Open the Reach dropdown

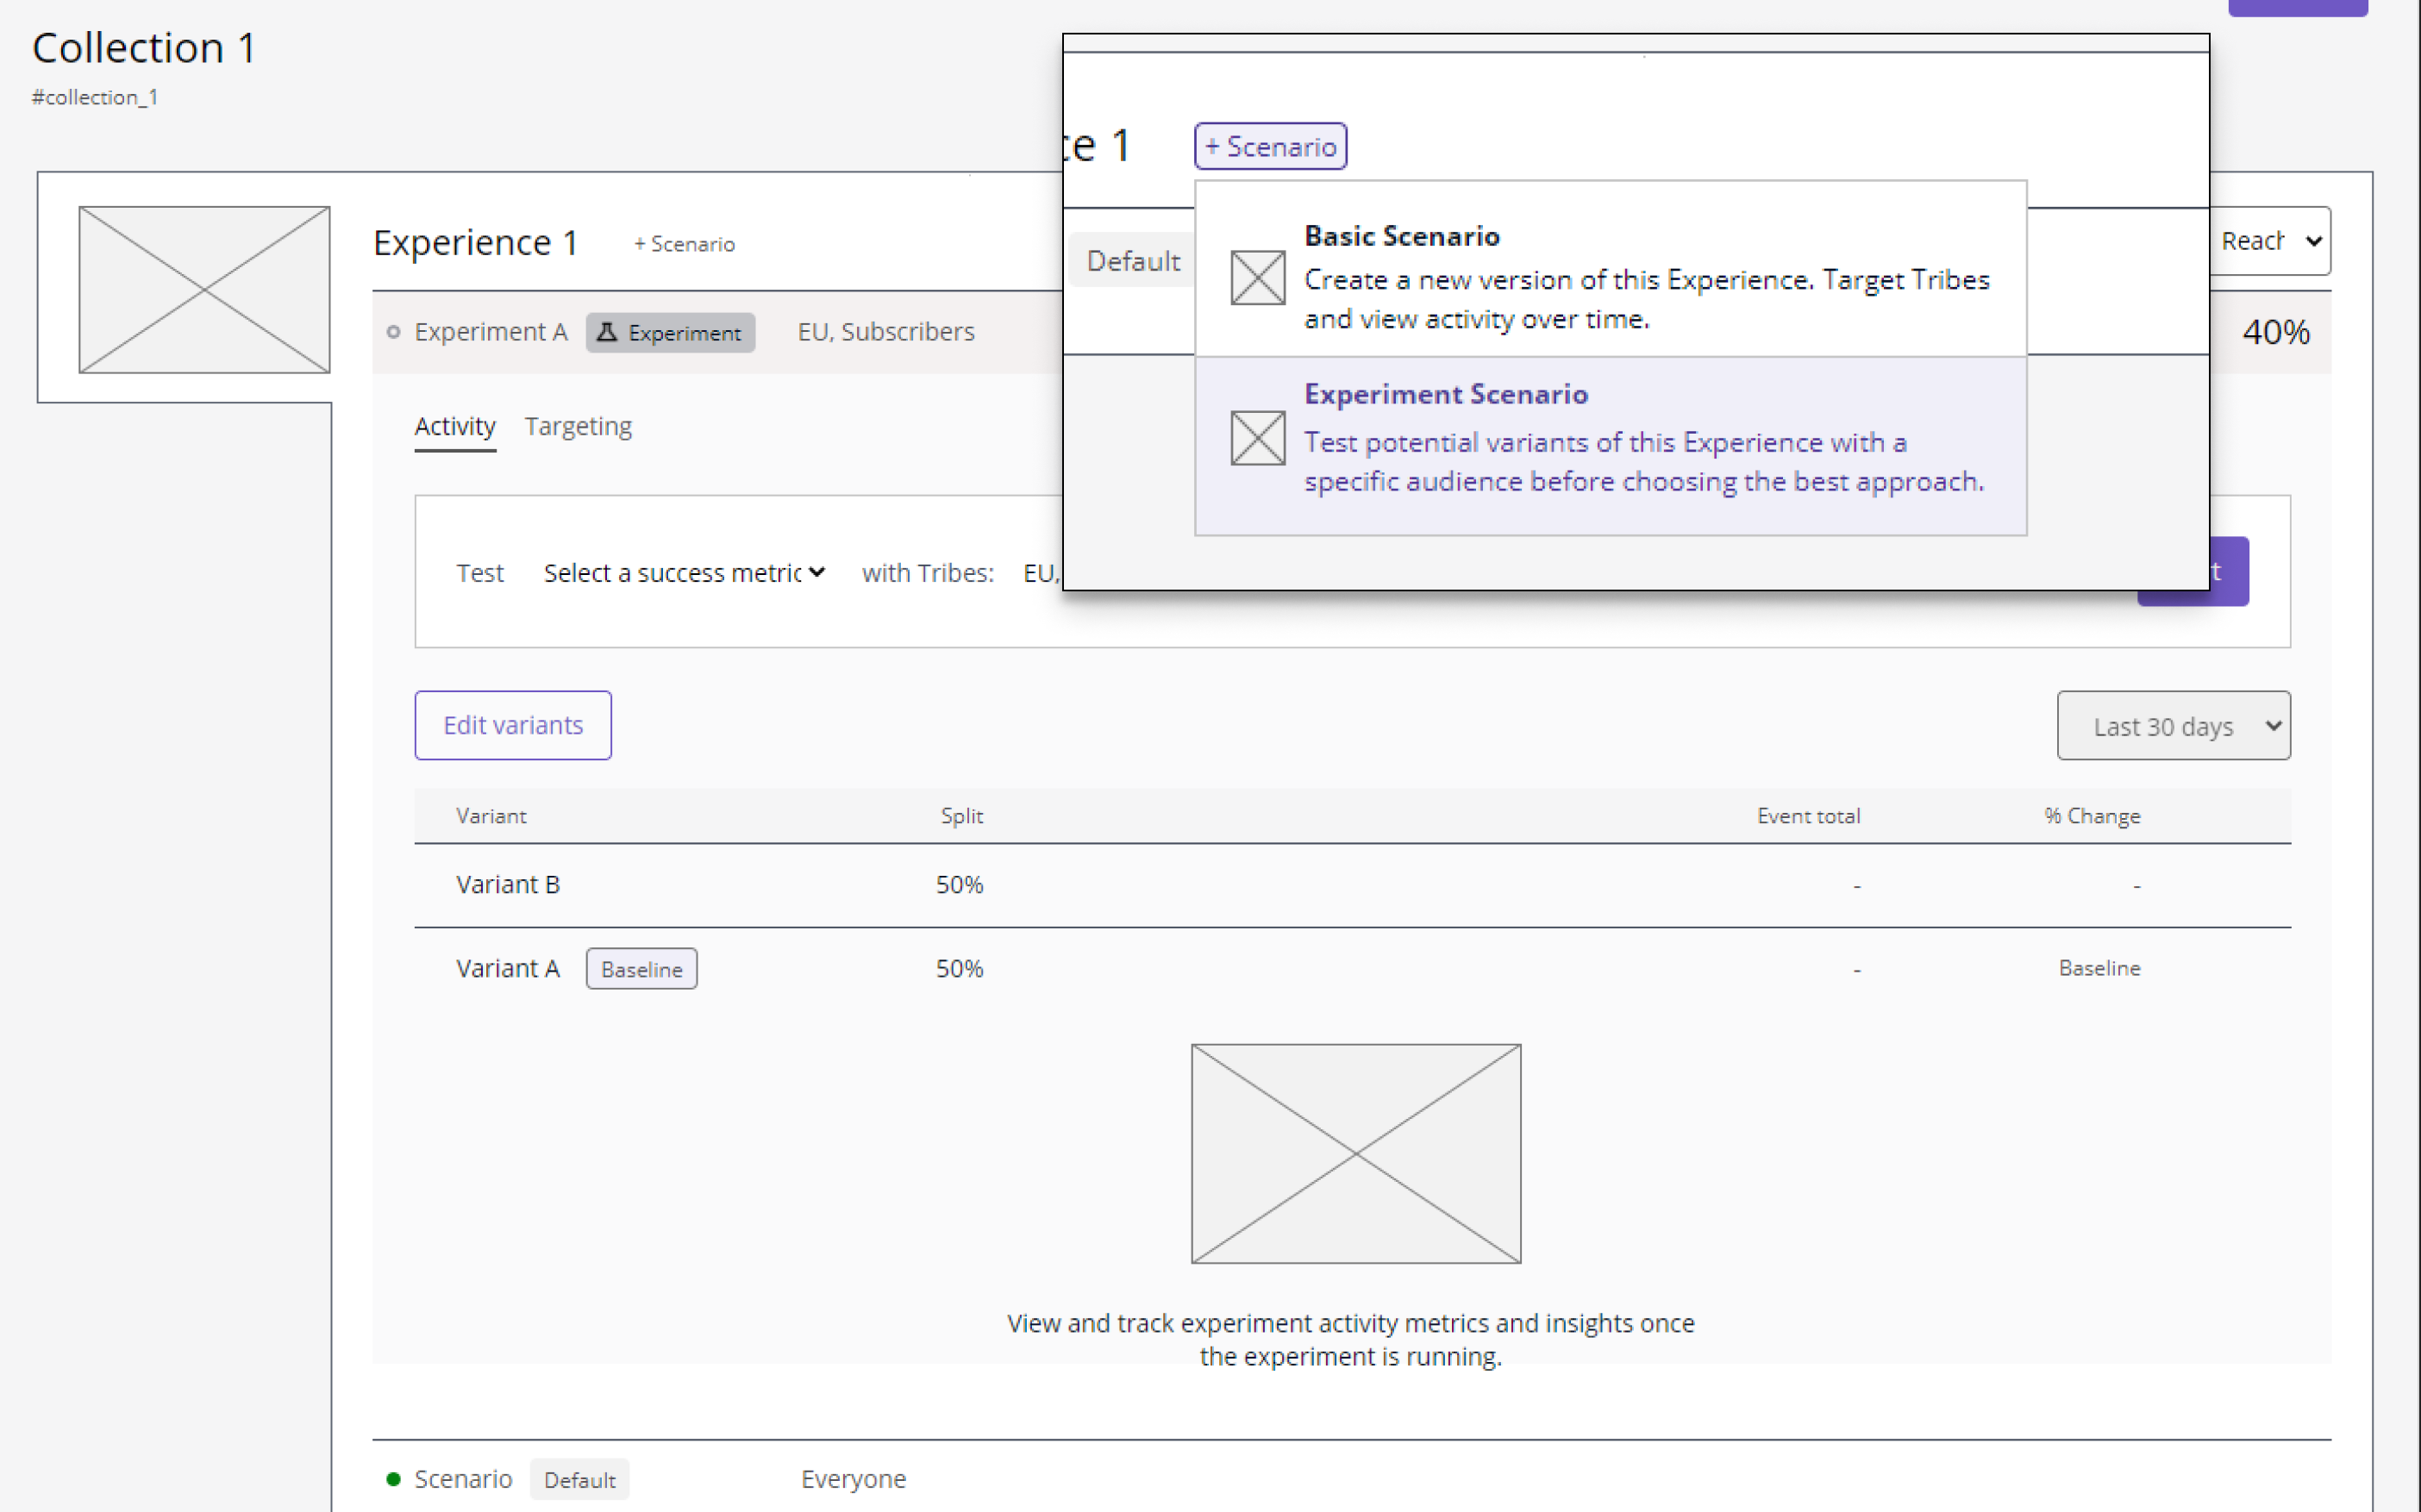[2269, 241]
